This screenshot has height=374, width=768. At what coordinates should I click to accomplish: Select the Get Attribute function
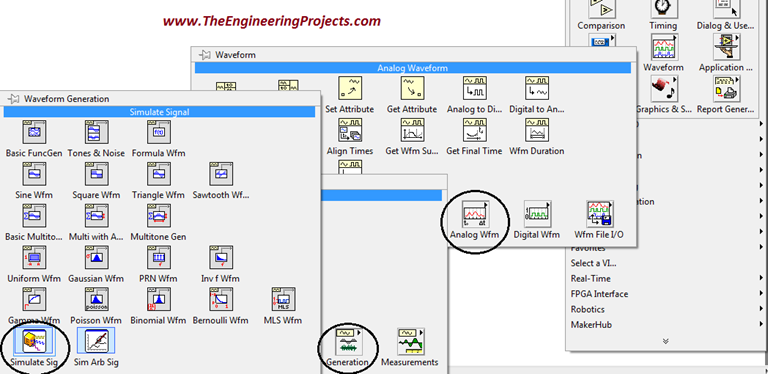[x=412, y=88]
